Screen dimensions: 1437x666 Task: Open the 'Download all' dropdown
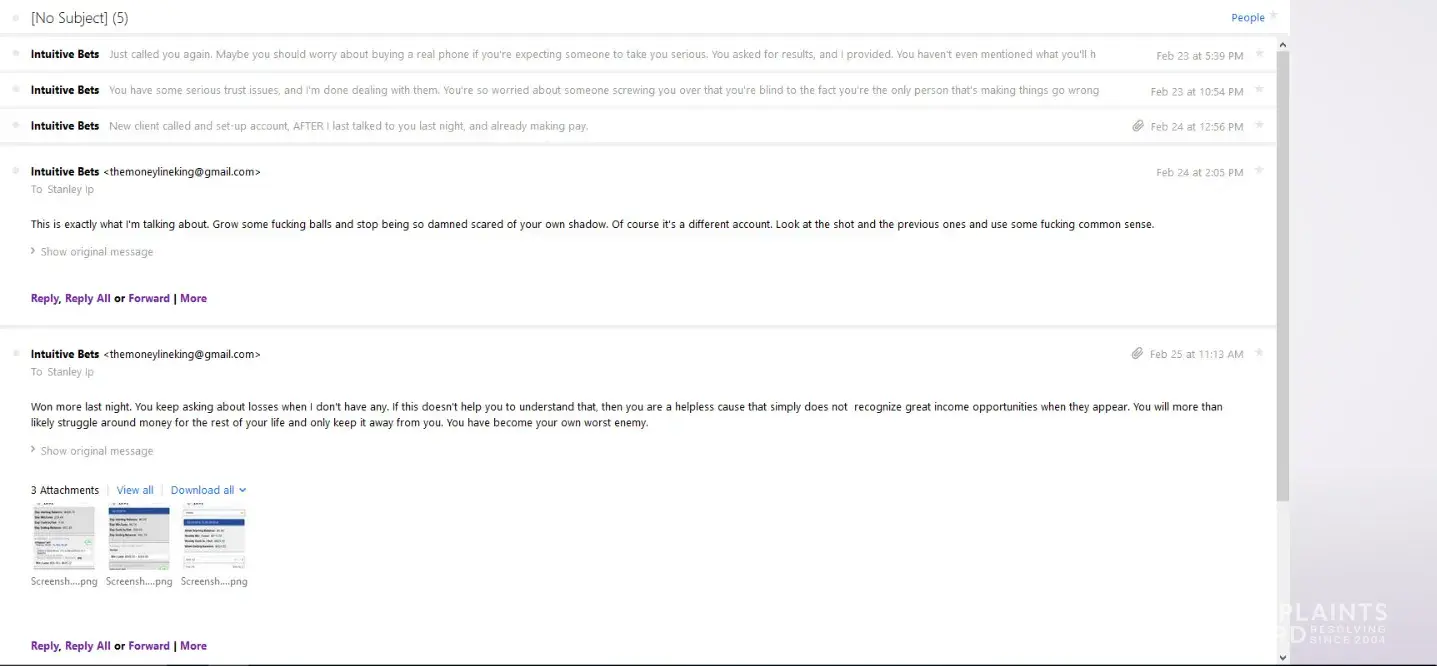coord(208,490)
